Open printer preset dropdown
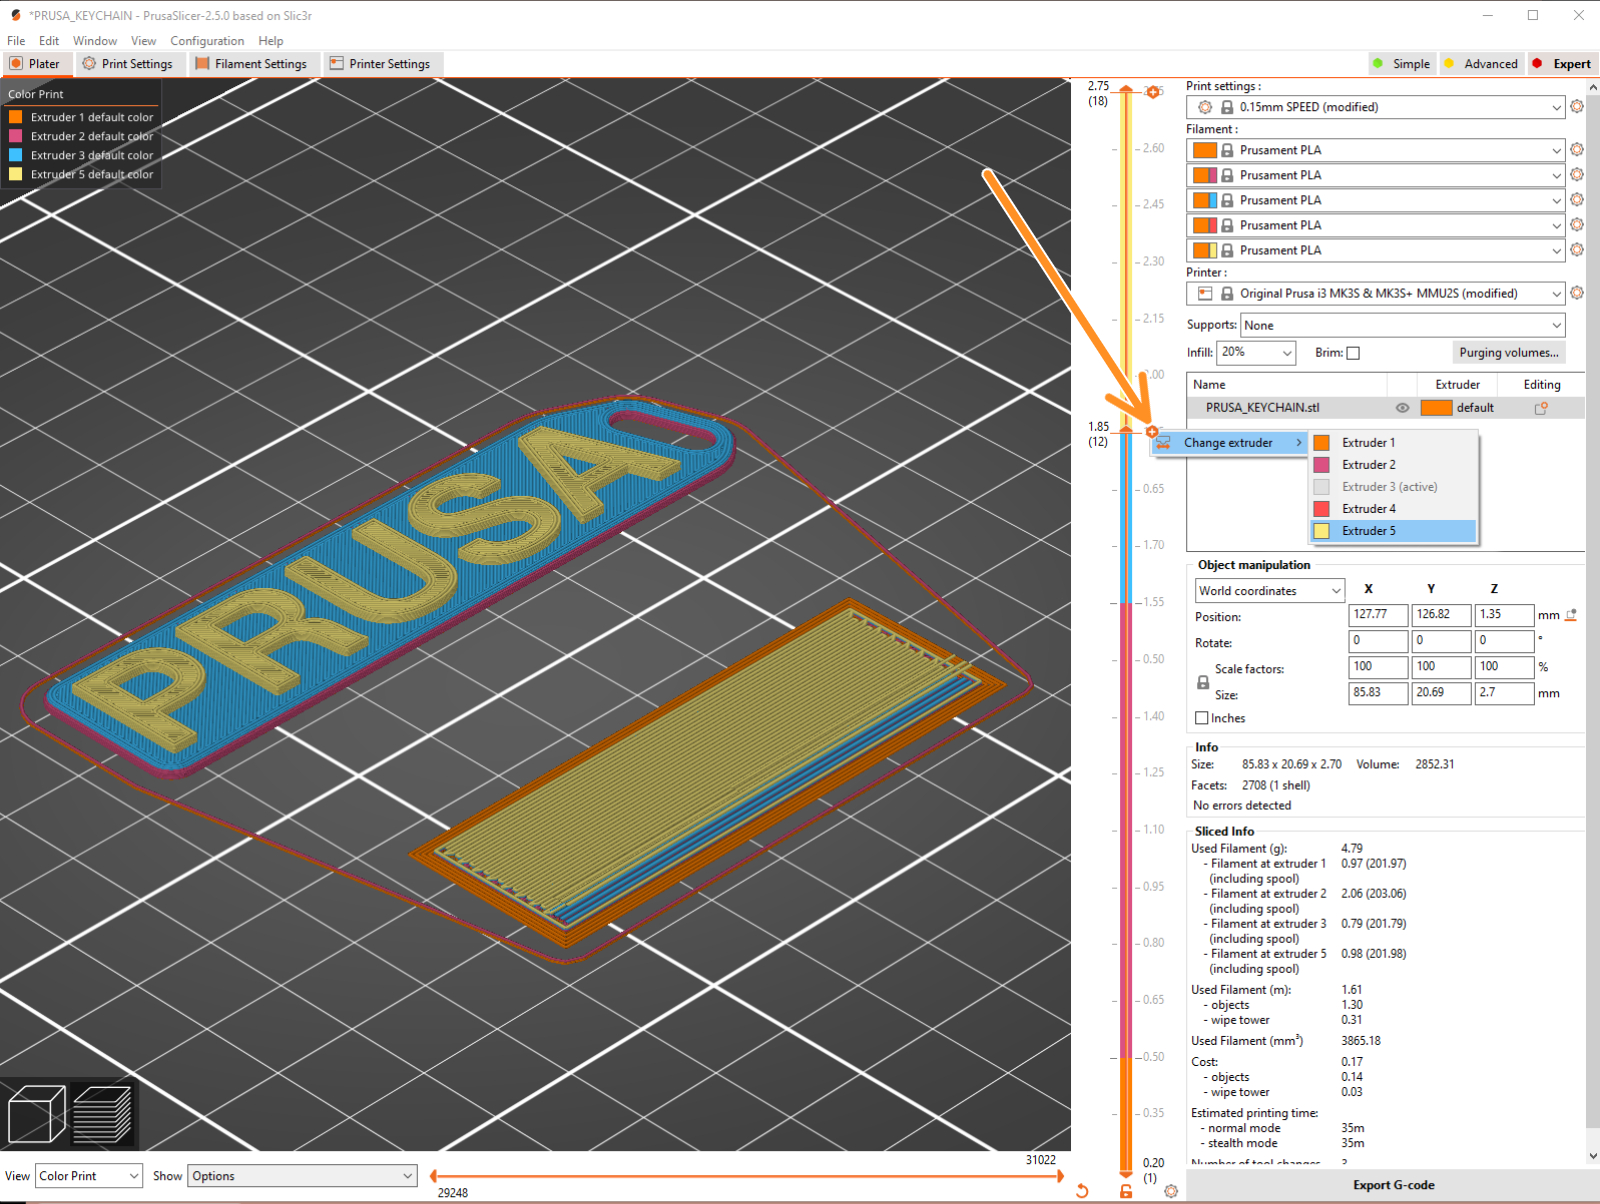 pos(1376,293)
